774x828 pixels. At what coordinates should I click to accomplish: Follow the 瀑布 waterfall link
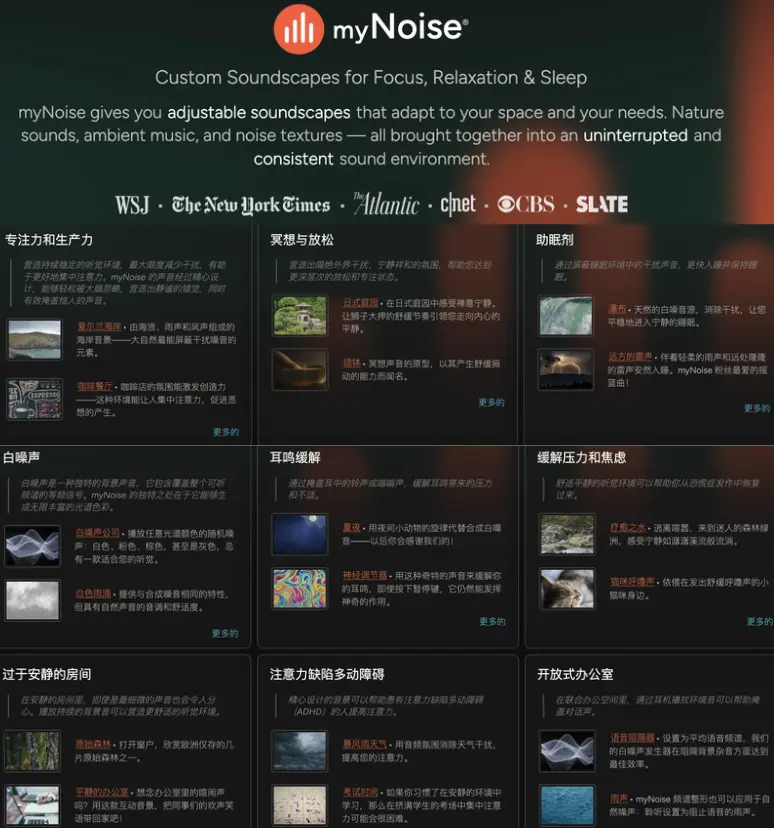click(x=617, y=309)
